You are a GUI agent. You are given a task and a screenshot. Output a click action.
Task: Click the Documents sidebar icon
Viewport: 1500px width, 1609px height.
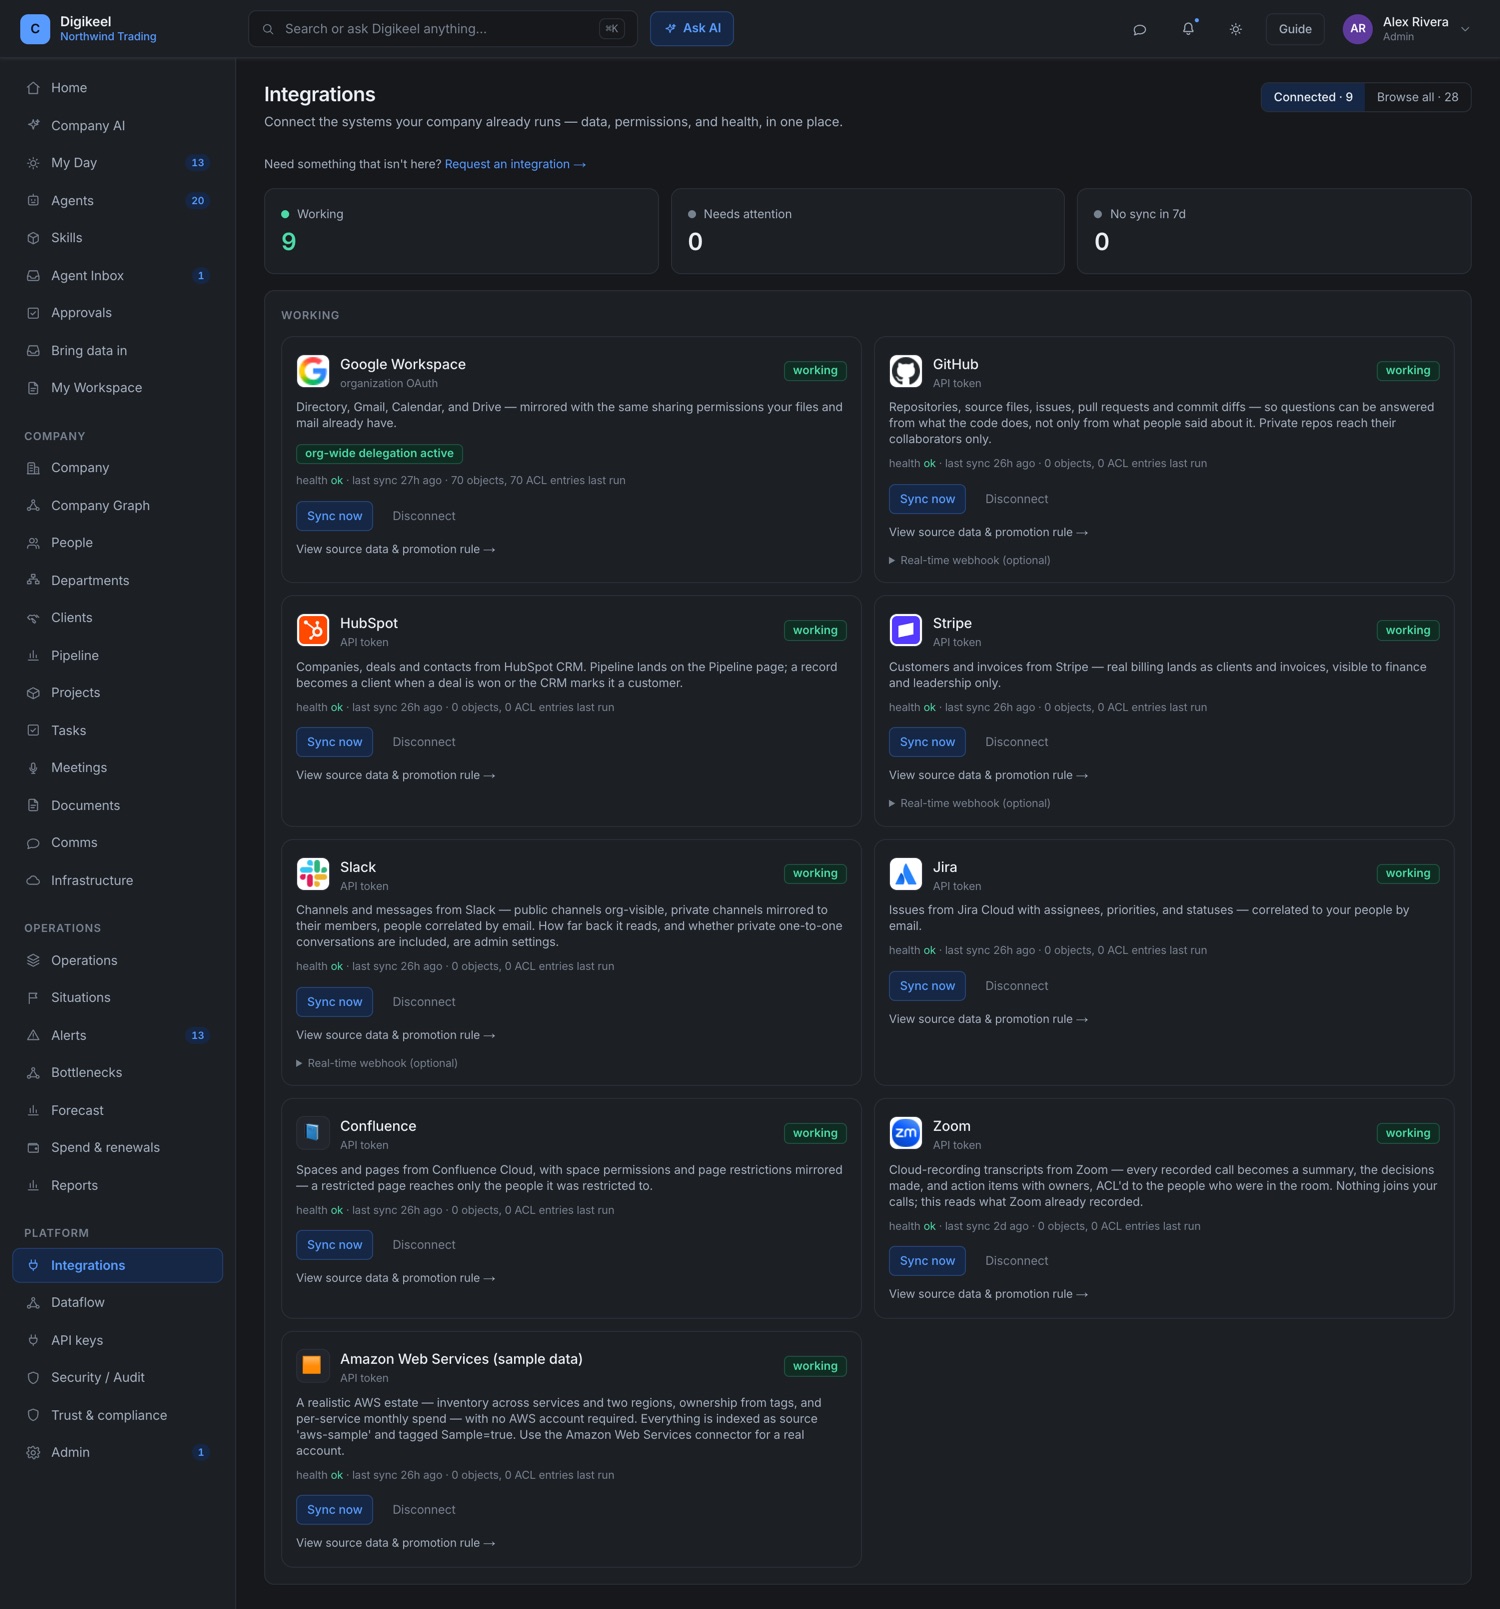point(33,805)
